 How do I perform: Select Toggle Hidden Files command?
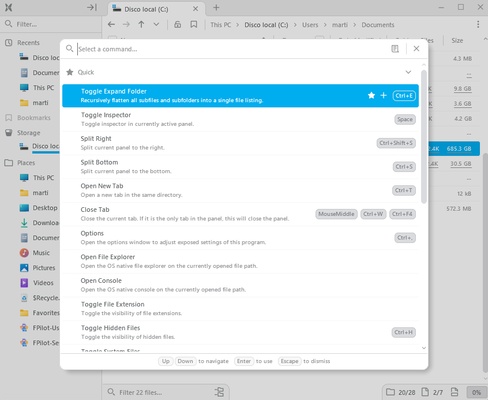pos(240,332)
